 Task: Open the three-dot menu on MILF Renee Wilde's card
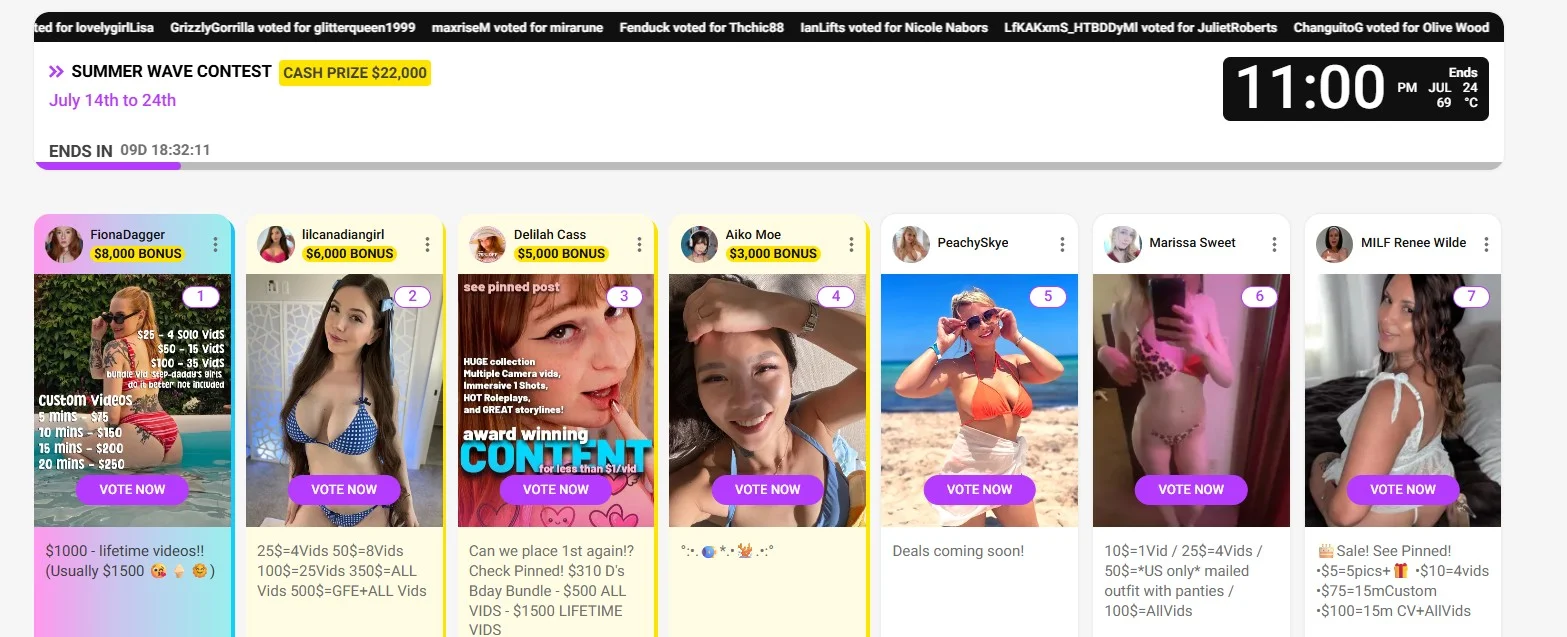1486,244
